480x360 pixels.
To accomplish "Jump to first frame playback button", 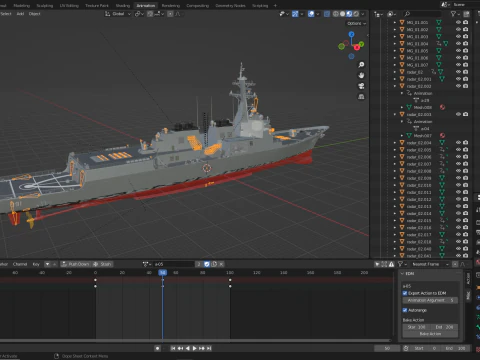I will pyautogui.click(x=173, y=348).
